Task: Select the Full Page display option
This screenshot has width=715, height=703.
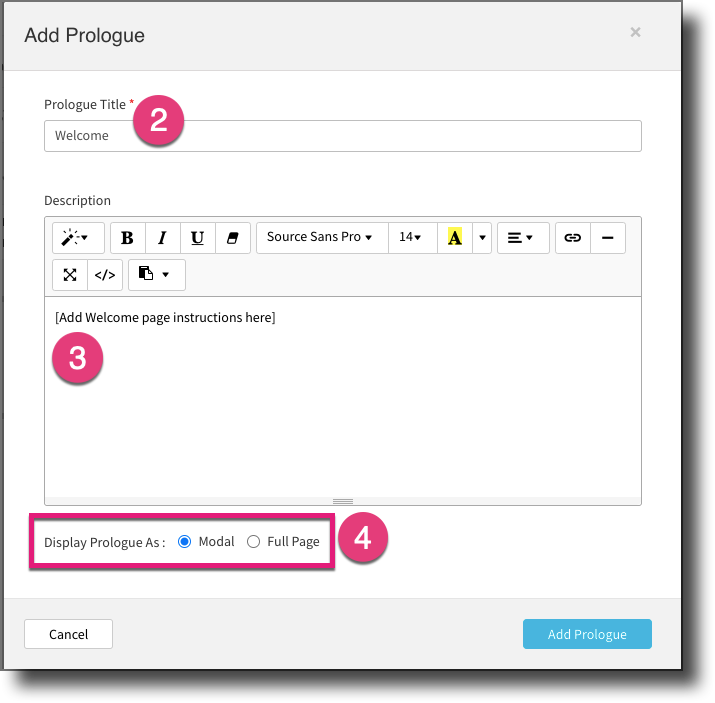Action: coord(254,542)
